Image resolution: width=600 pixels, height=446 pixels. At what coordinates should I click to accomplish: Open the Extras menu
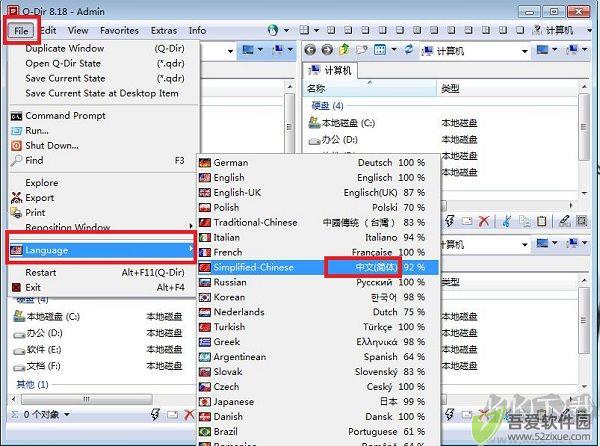[164, 31]
